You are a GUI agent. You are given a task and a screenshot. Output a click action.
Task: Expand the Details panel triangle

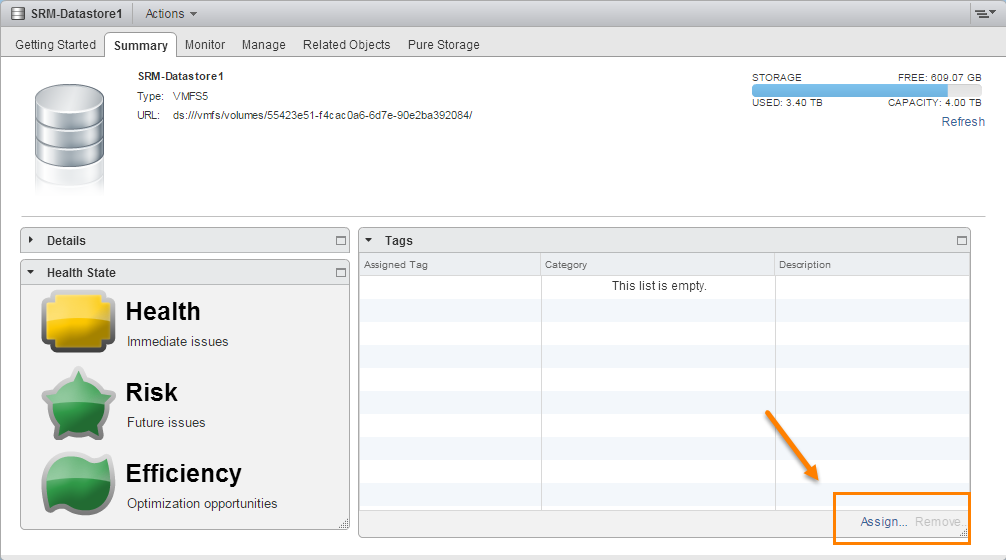click(x=30, y=240)
